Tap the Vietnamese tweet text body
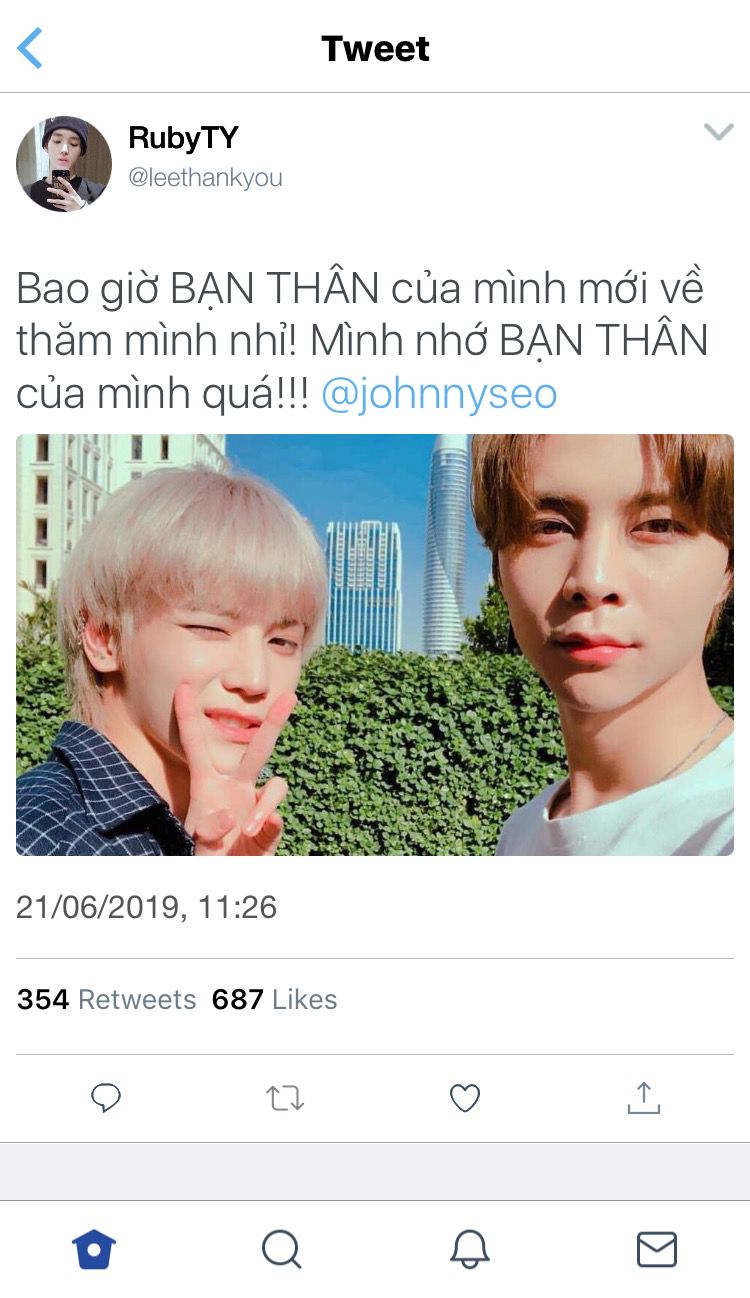The height and width of the screenshot is (1298, 750). [x=362, y=342]
